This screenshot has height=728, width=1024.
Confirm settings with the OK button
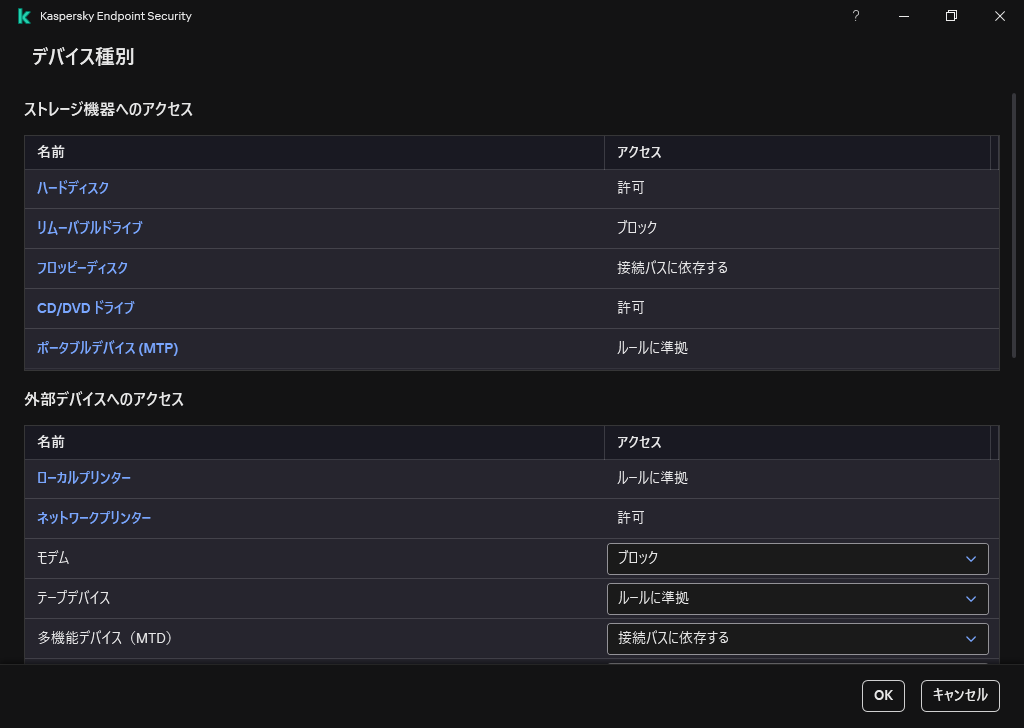click(x=883, y=696)
